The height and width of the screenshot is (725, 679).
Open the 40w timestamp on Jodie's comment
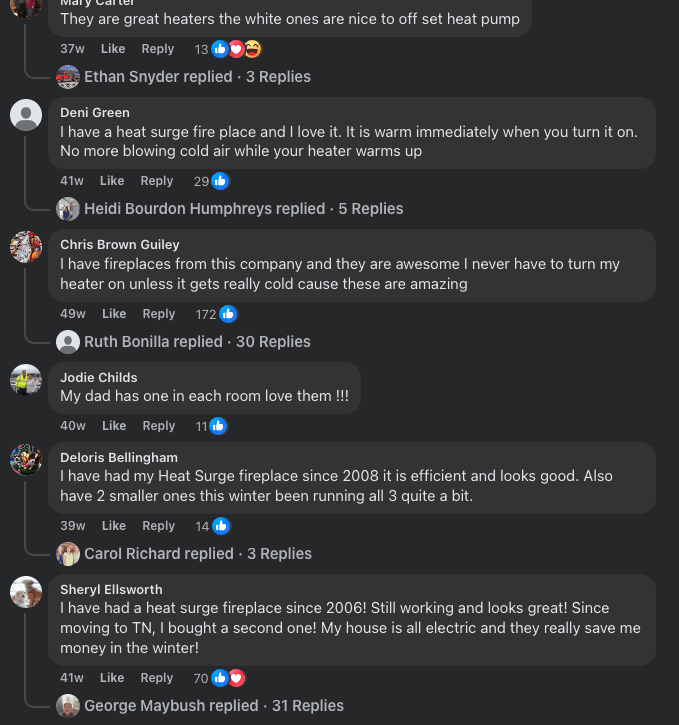[72, 426]
